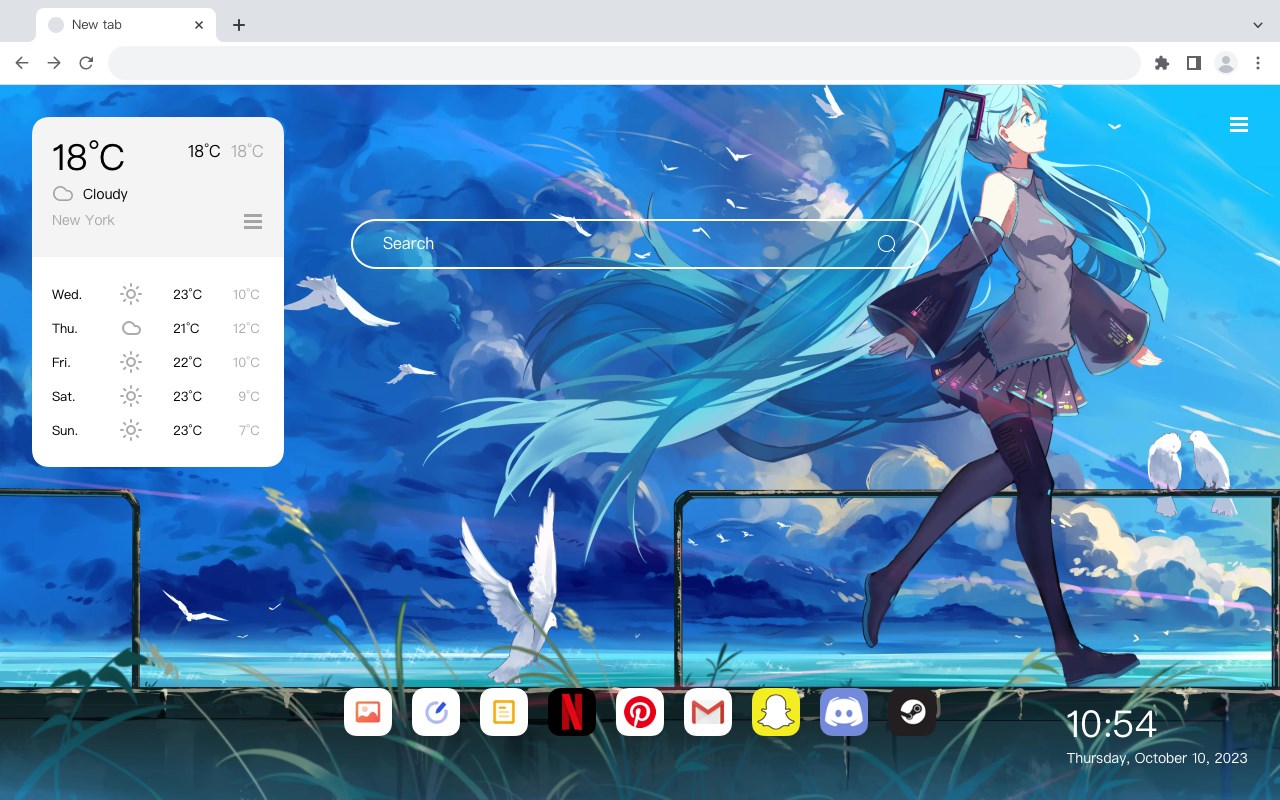Open the Snapchat shortcut icon
Image resolution: width=1280 pixels, height=800 pixels.
click(776, 712)
